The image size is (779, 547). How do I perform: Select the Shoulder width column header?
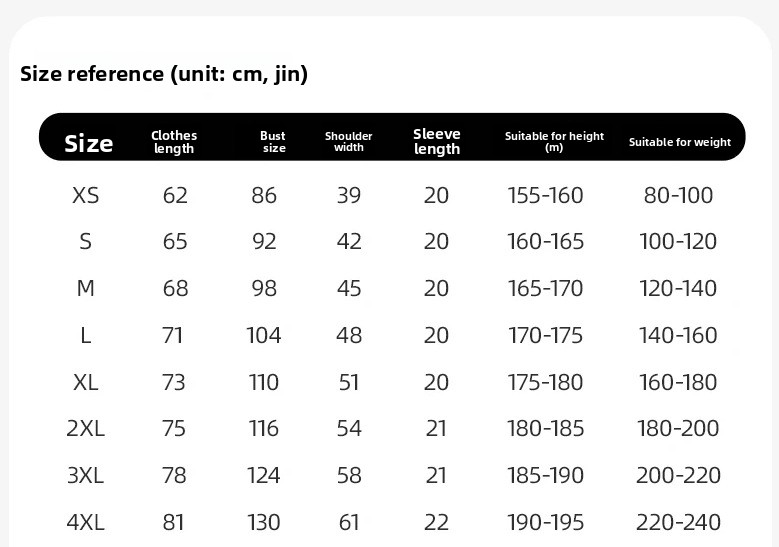point(349,142)
